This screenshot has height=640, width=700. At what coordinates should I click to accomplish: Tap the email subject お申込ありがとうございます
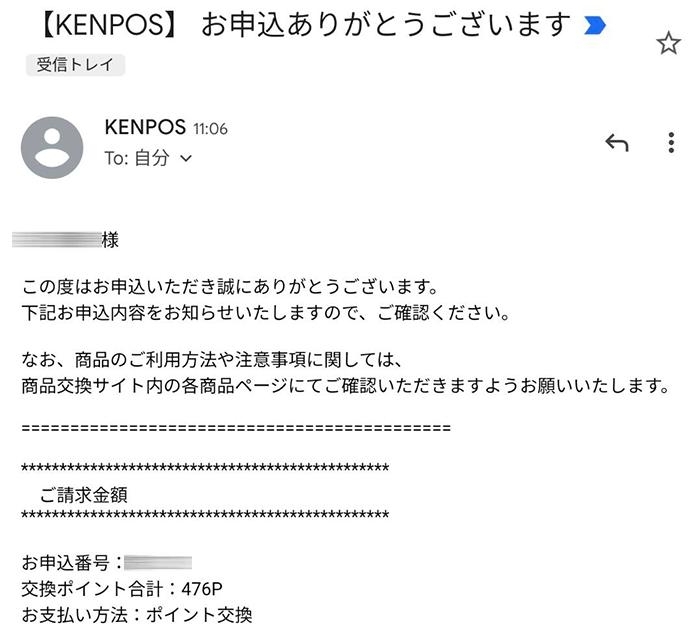385,25
